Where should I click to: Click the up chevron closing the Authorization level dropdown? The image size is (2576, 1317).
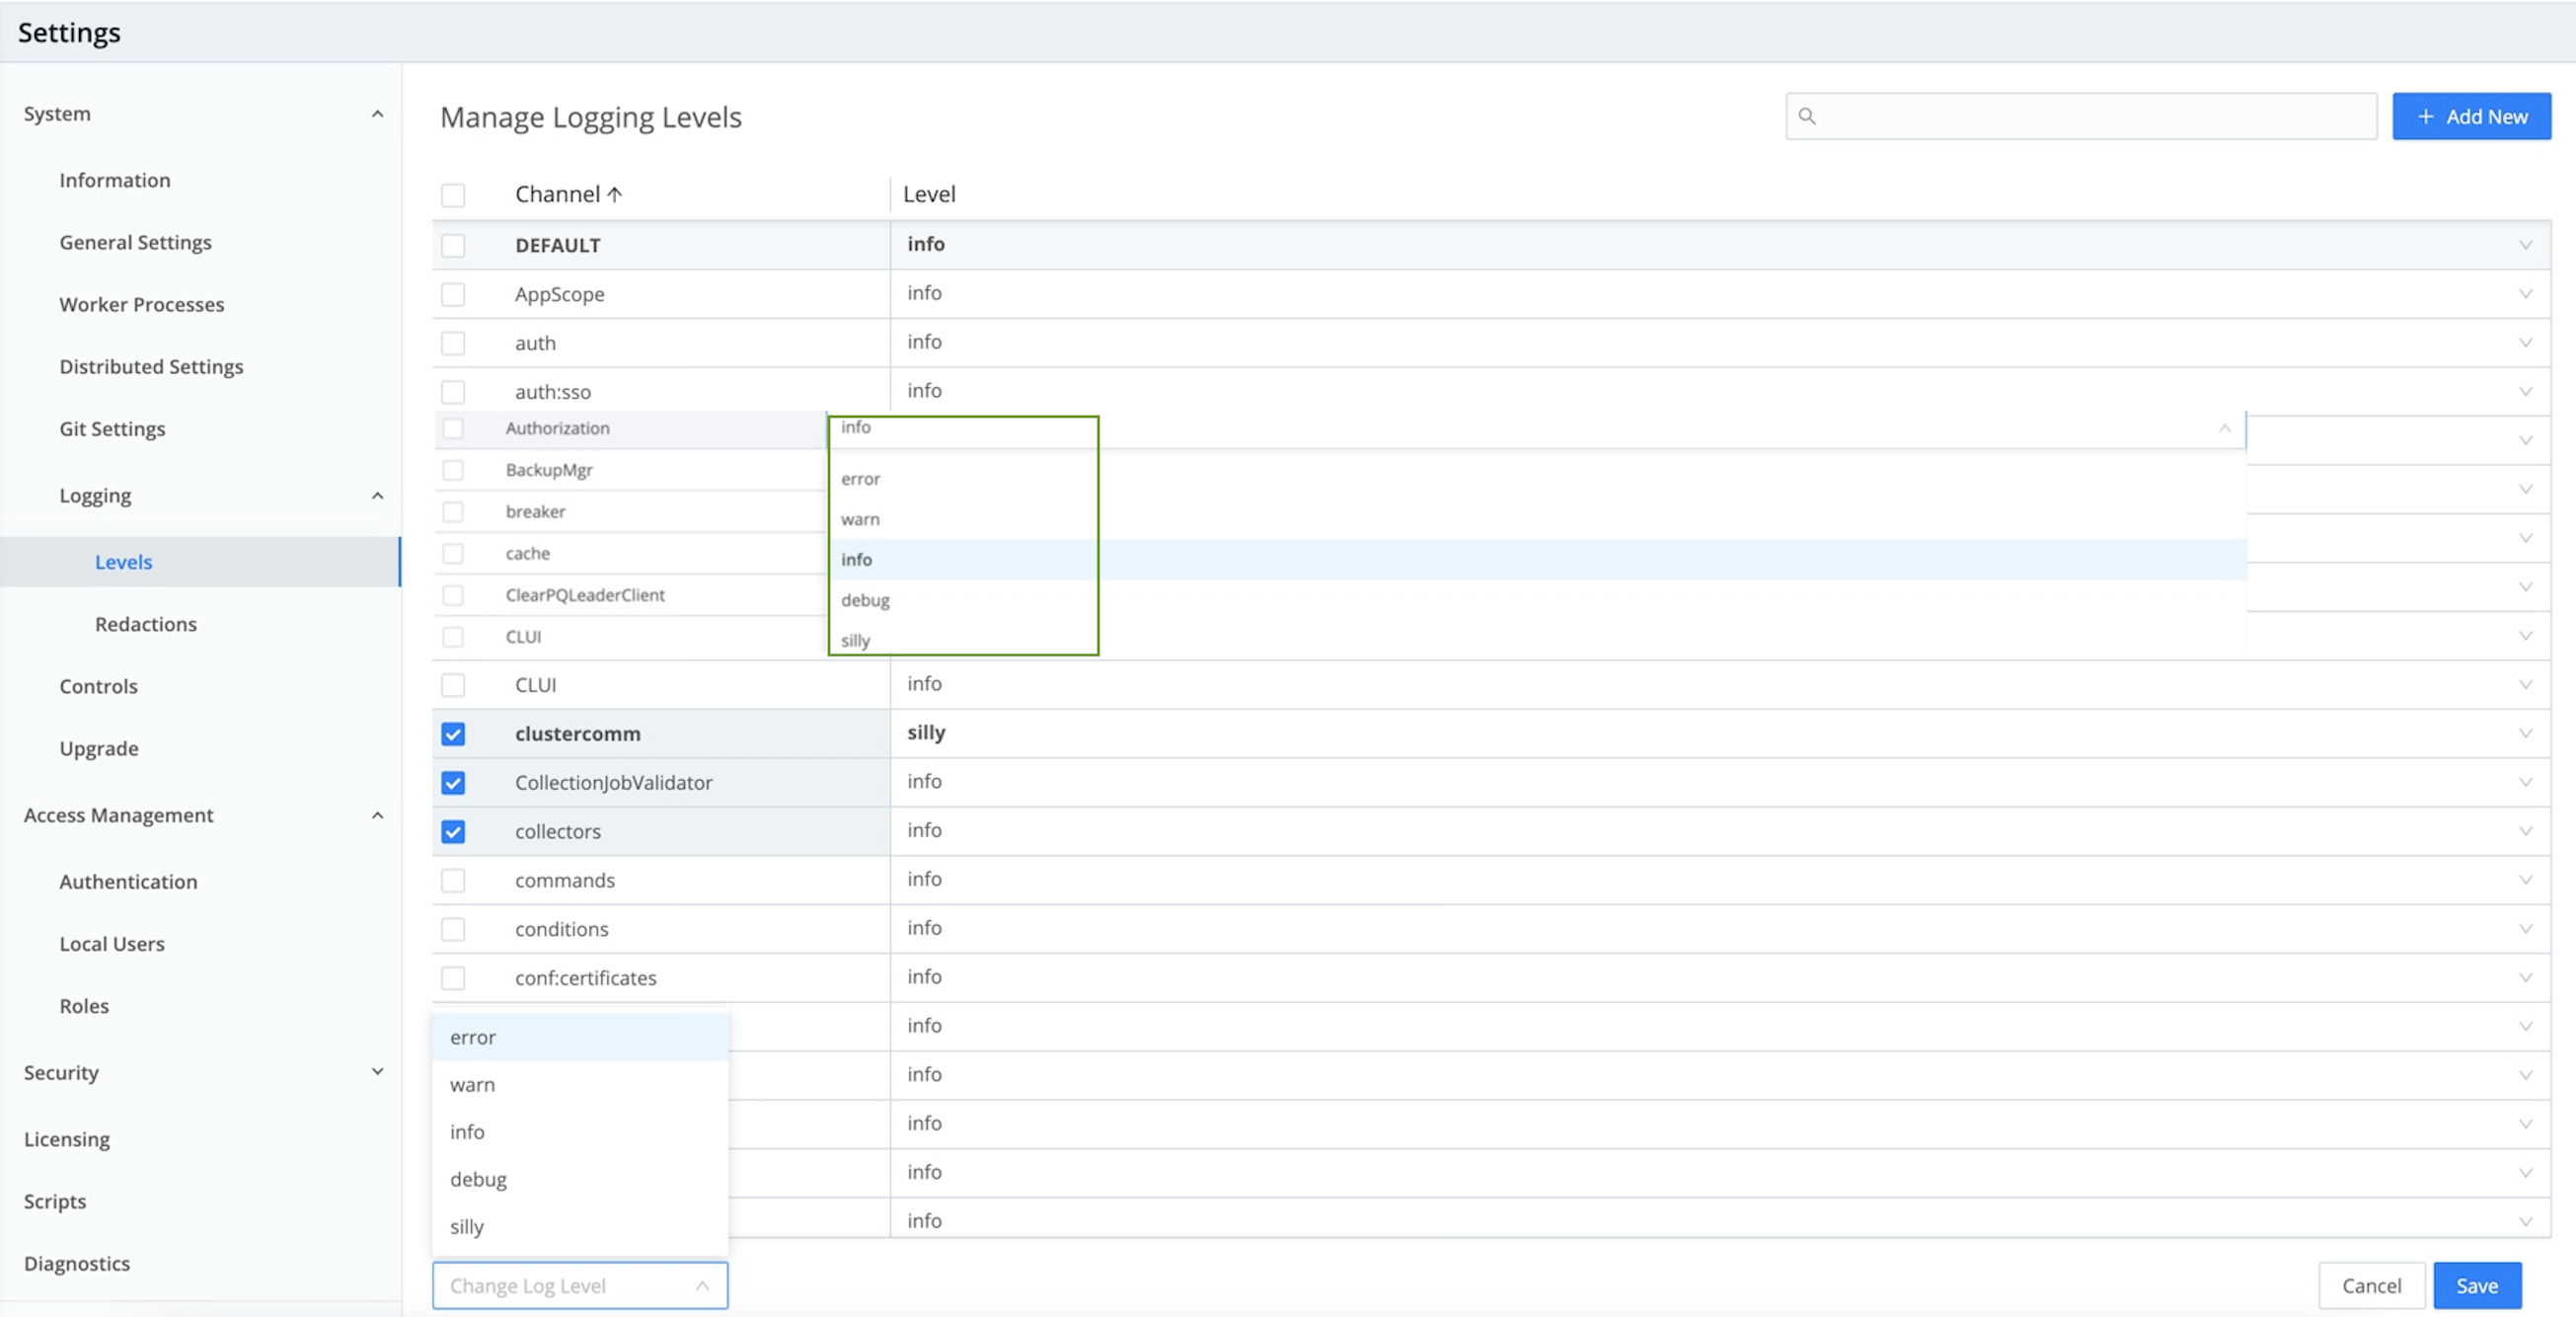[x=2224, y=428]
